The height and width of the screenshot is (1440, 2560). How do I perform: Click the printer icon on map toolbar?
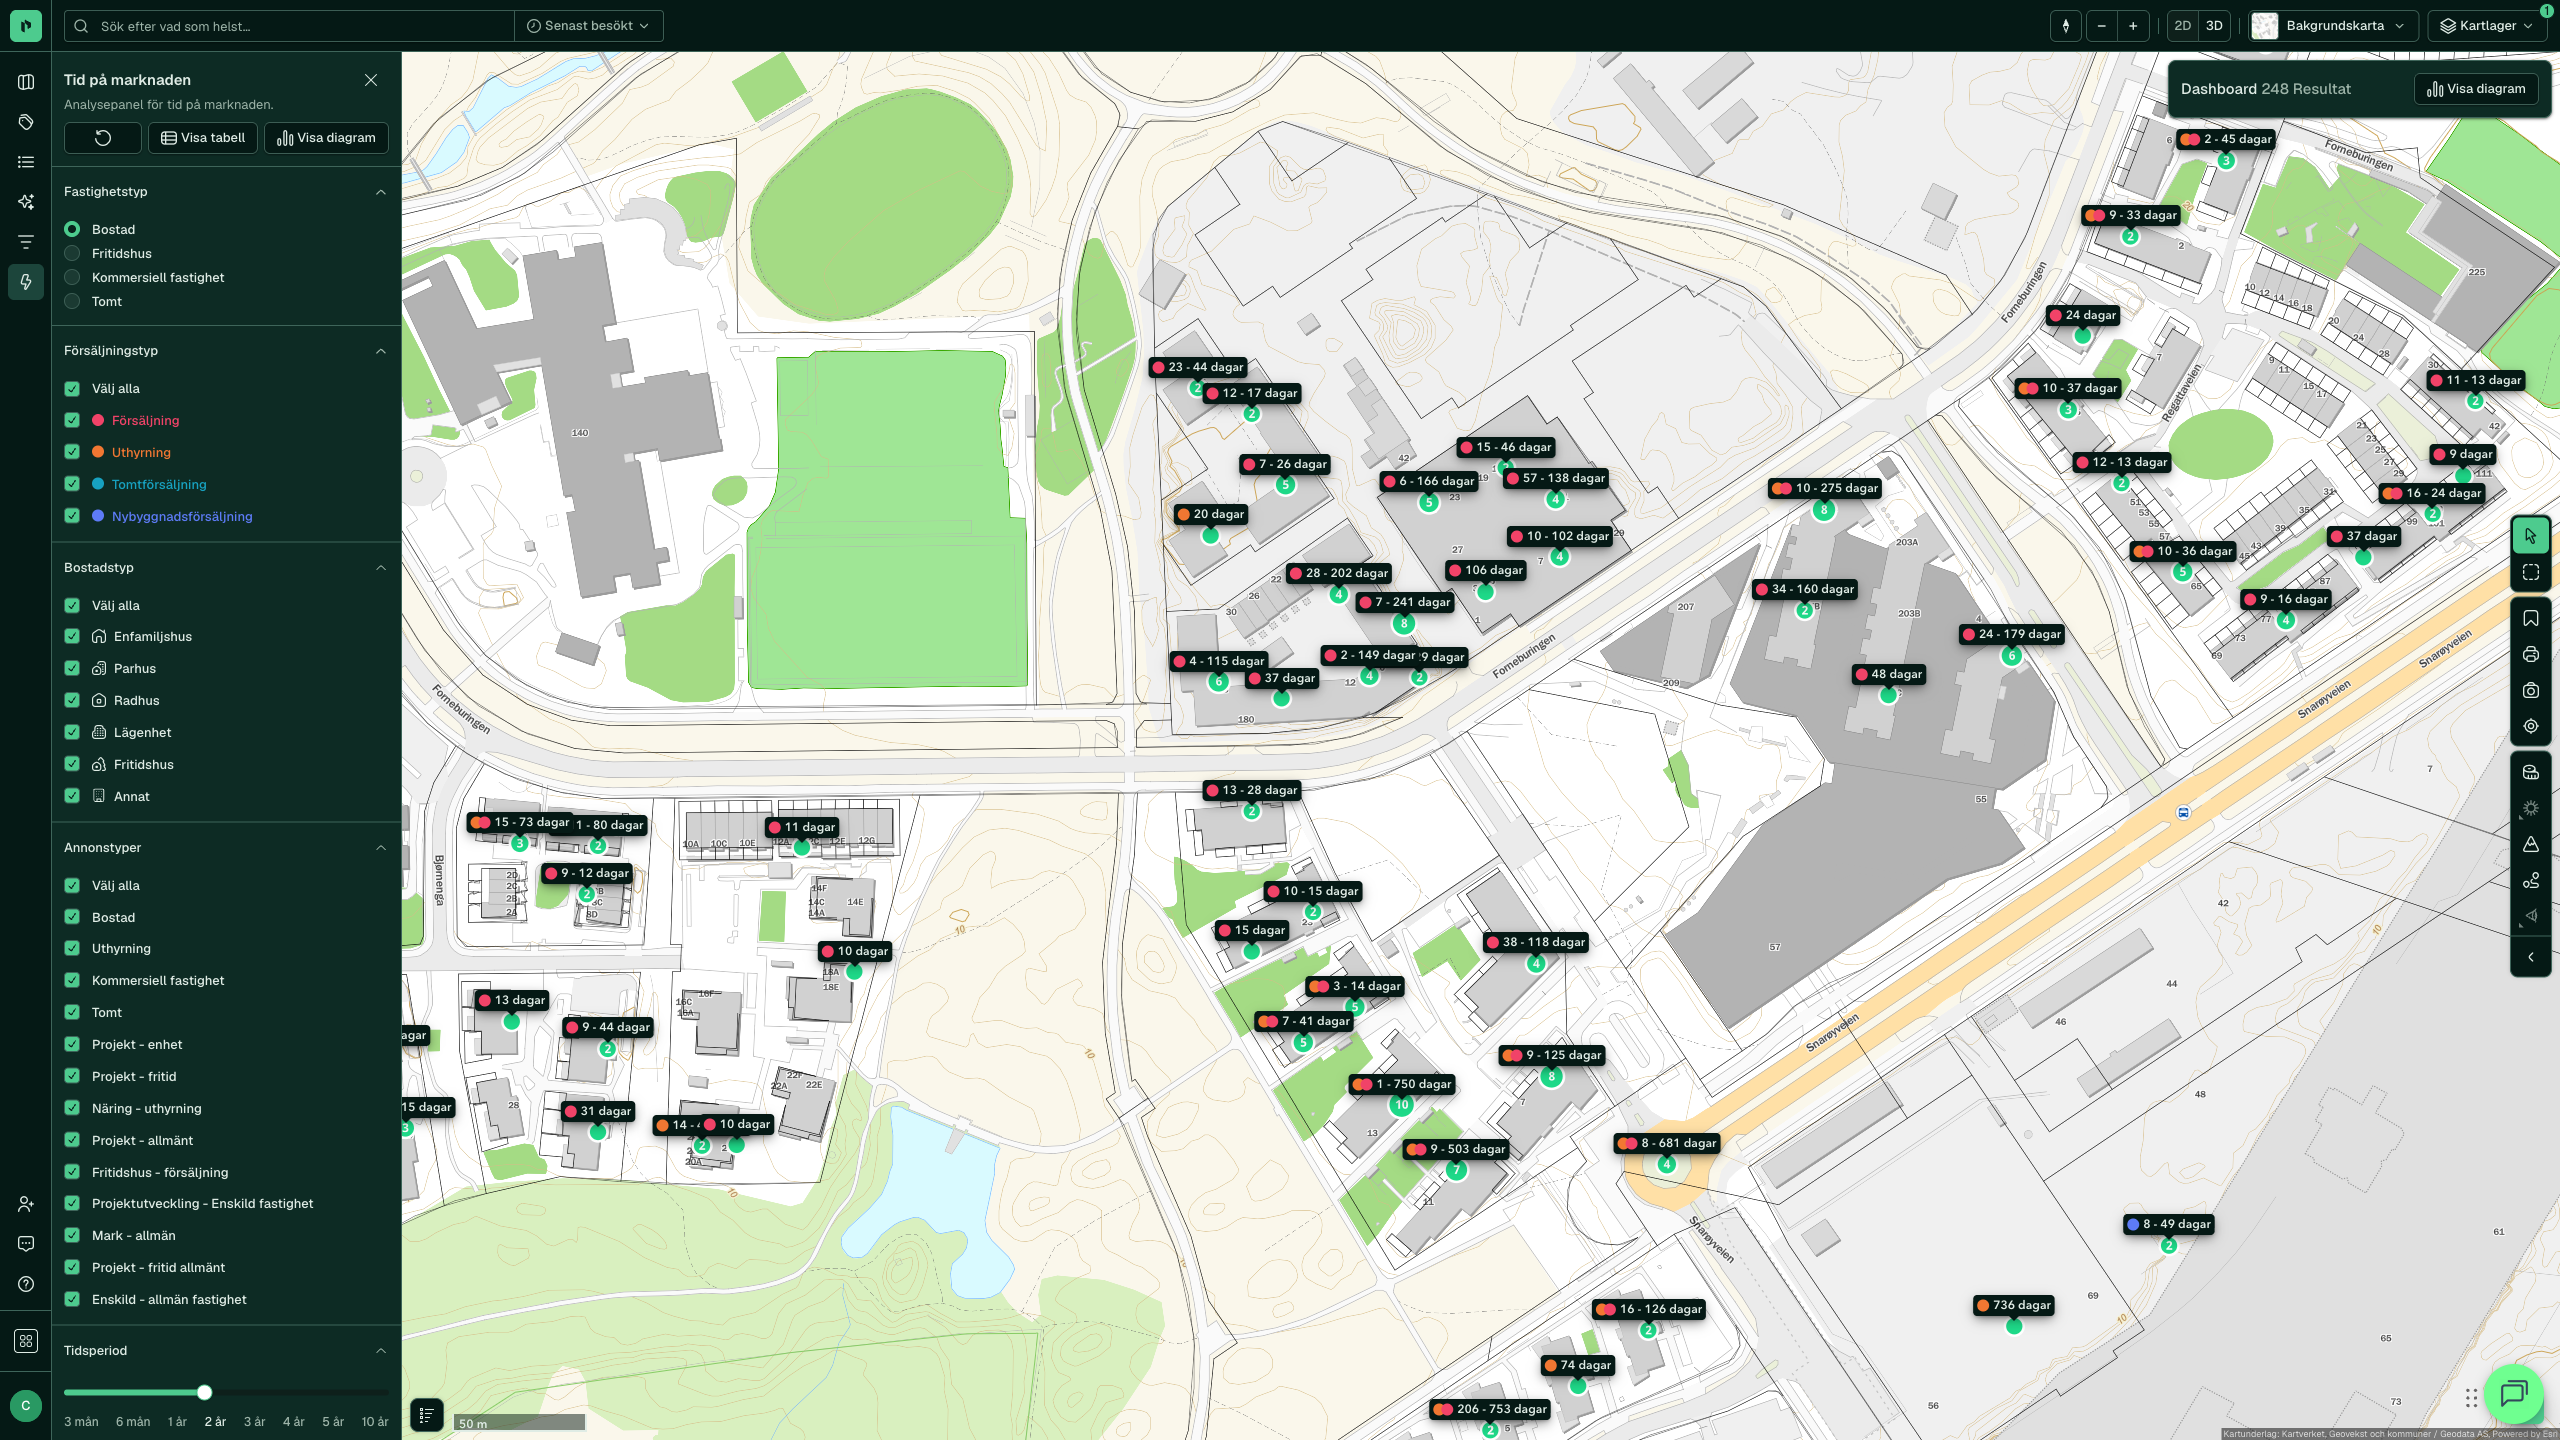[2531, 654]
